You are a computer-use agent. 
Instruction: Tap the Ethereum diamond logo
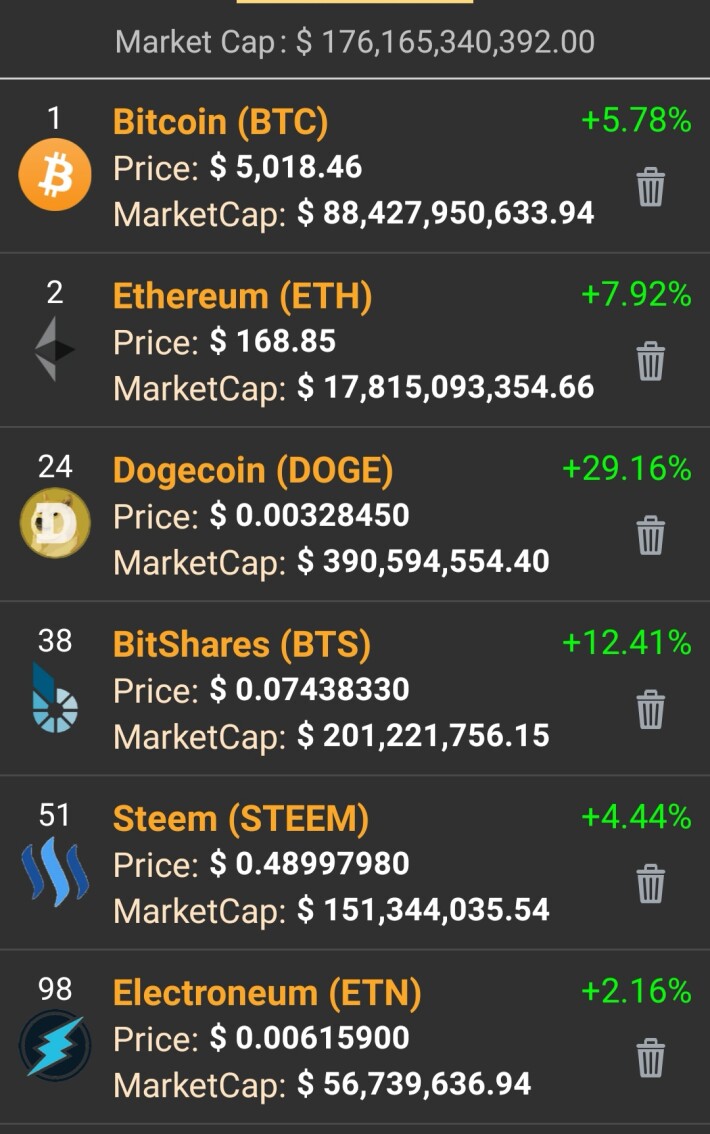55,349
